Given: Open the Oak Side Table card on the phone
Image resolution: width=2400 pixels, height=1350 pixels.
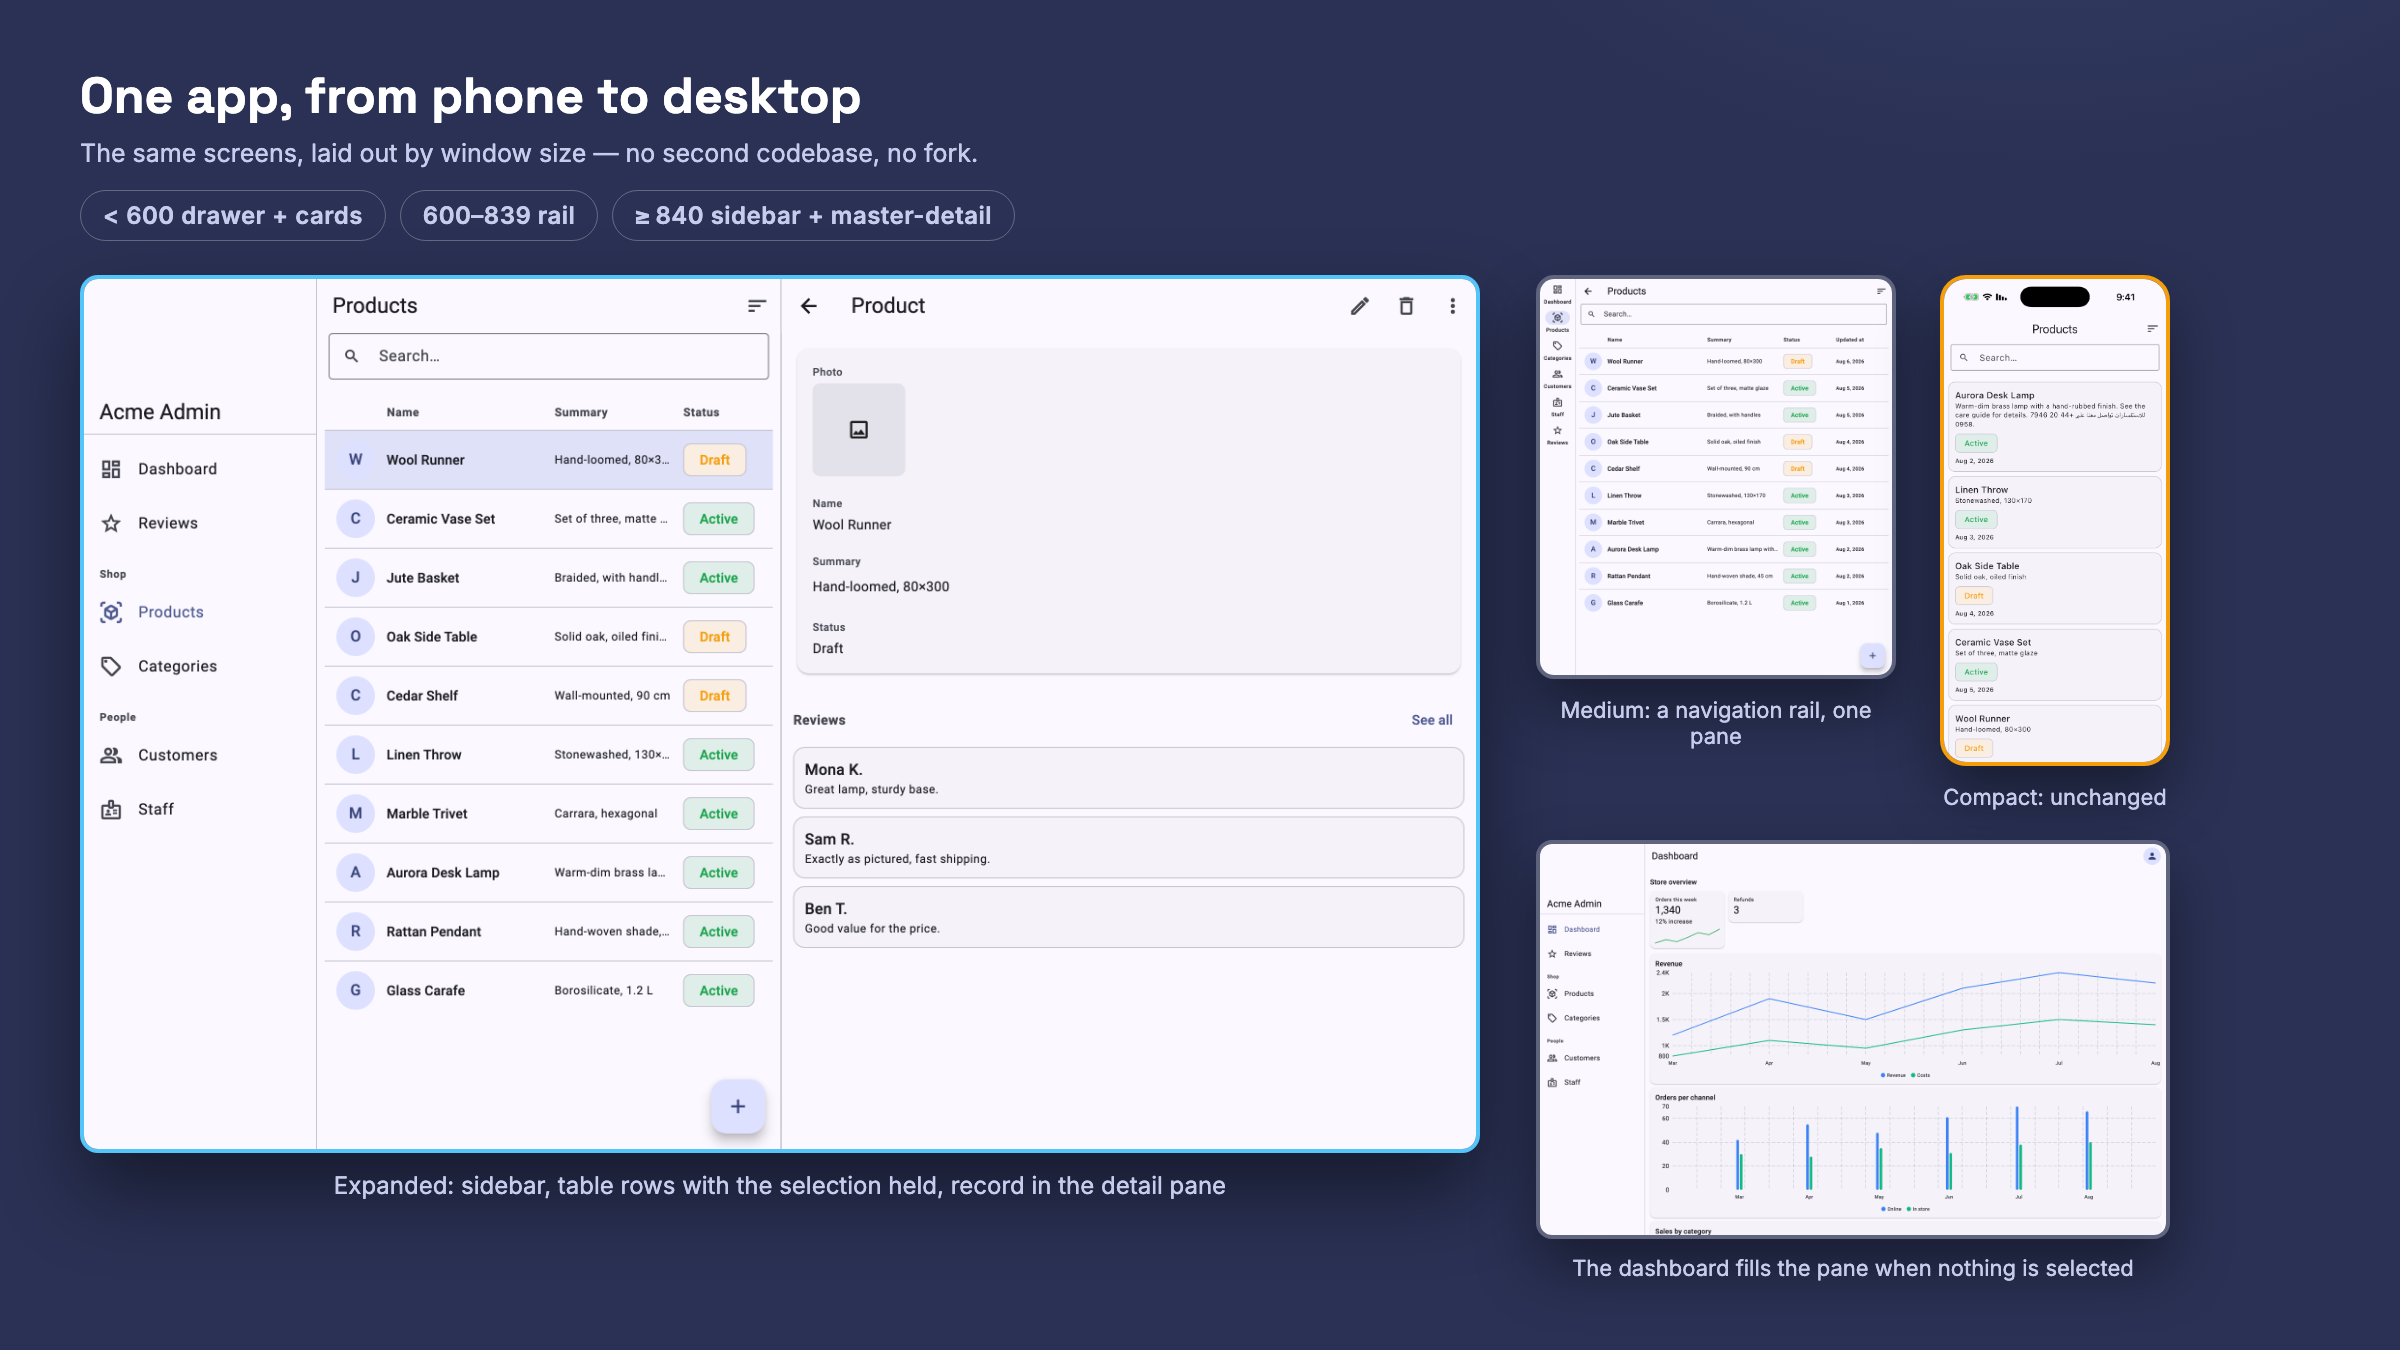Looking at the screenshot, I should point(2055,589).
